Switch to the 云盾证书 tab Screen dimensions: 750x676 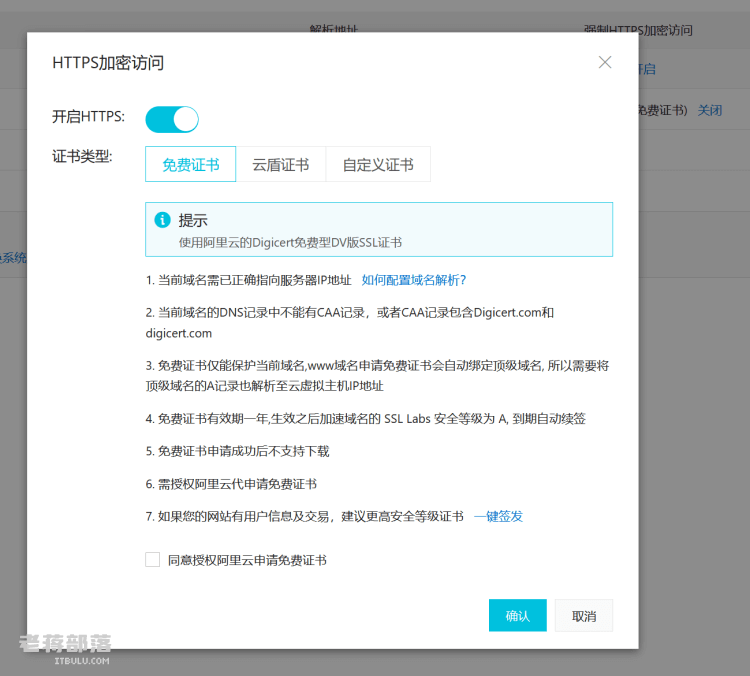(281, 164)
